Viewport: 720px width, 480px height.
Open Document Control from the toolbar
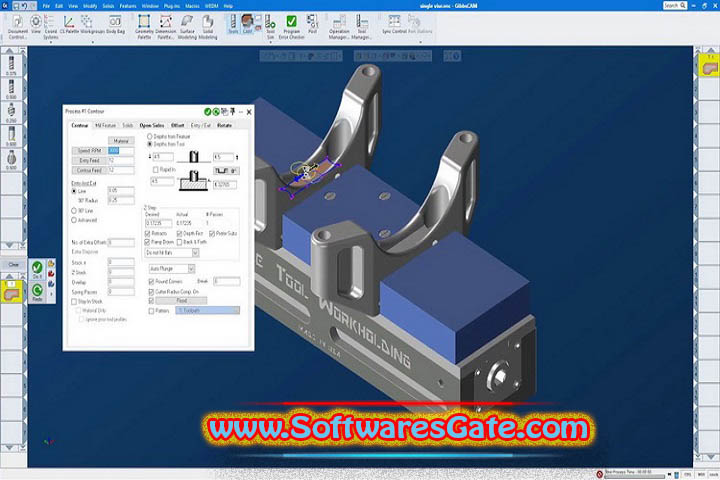[18, 27]
